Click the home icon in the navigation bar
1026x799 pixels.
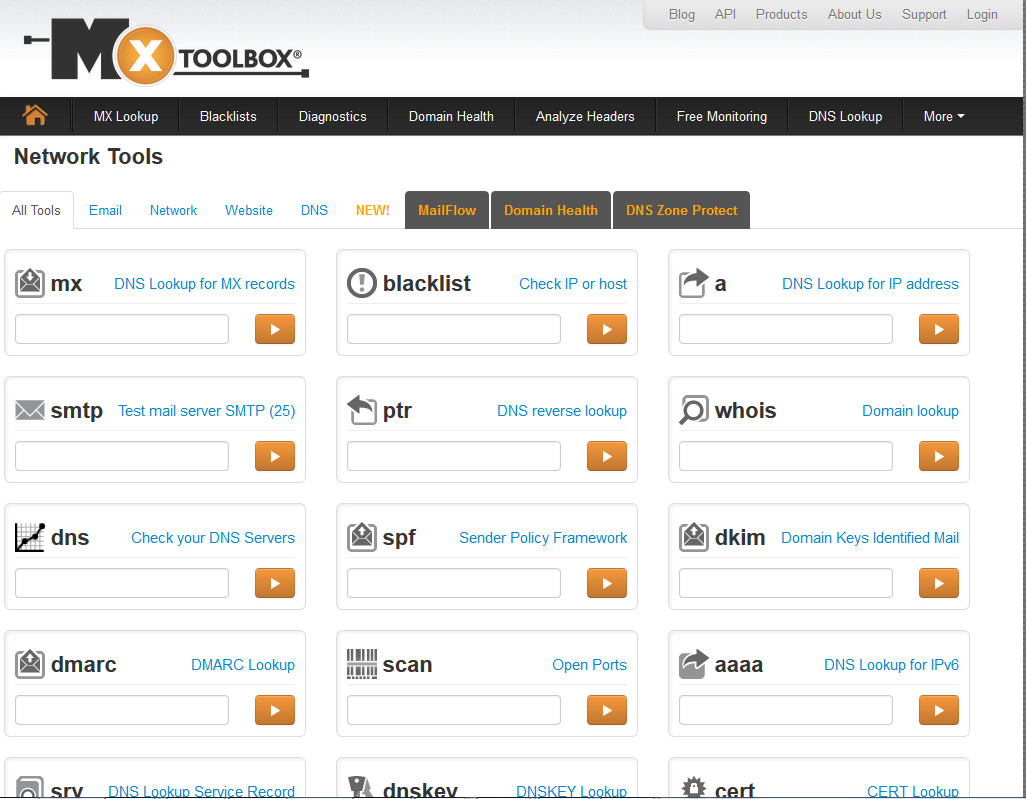coord(36,116)
